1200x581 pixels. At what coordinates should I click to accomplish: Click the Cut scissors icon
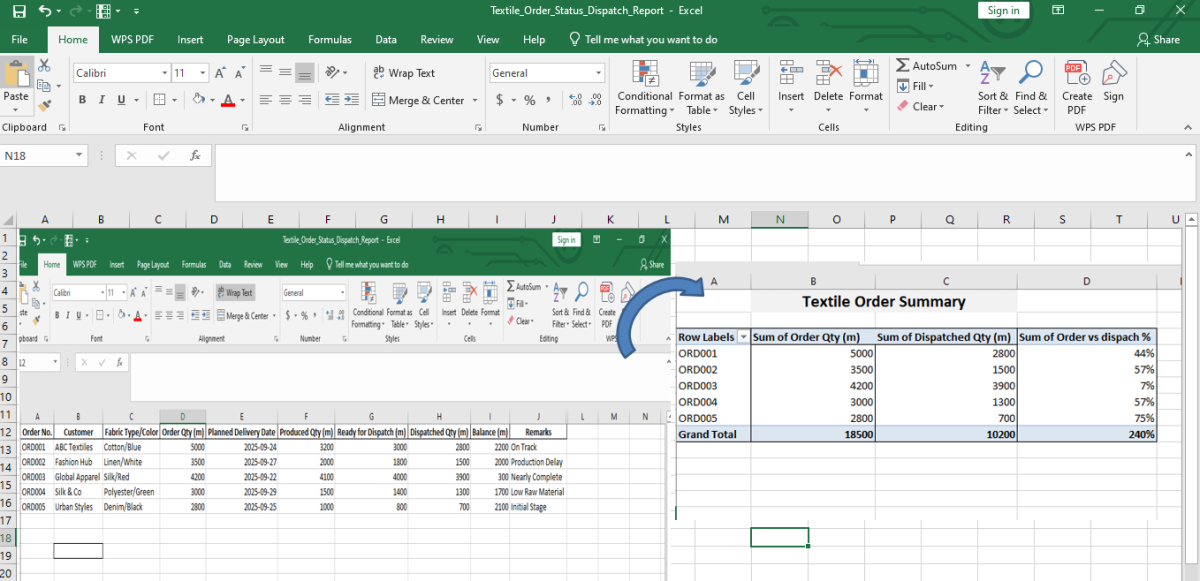[45, 66]
